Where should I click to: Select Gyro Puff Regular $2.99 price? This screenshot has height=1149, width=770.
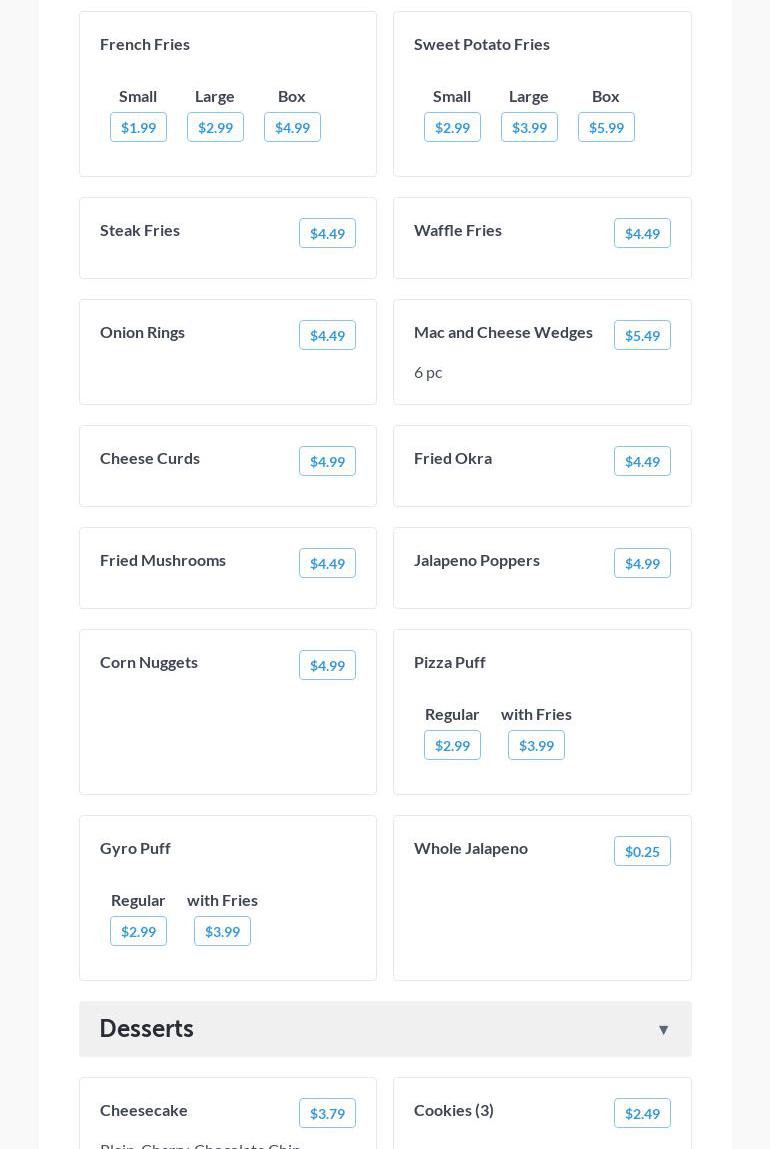[138, 931]
